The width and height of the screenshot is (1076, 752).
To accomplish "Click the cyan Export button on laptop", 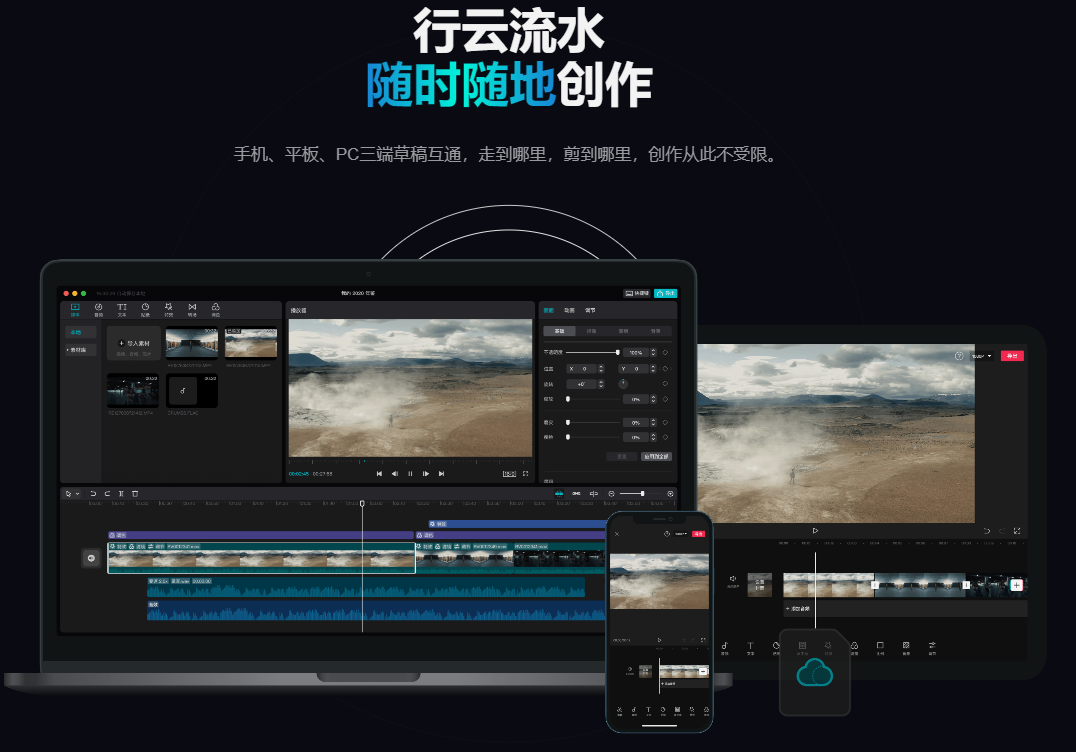I will pos(666,293).
